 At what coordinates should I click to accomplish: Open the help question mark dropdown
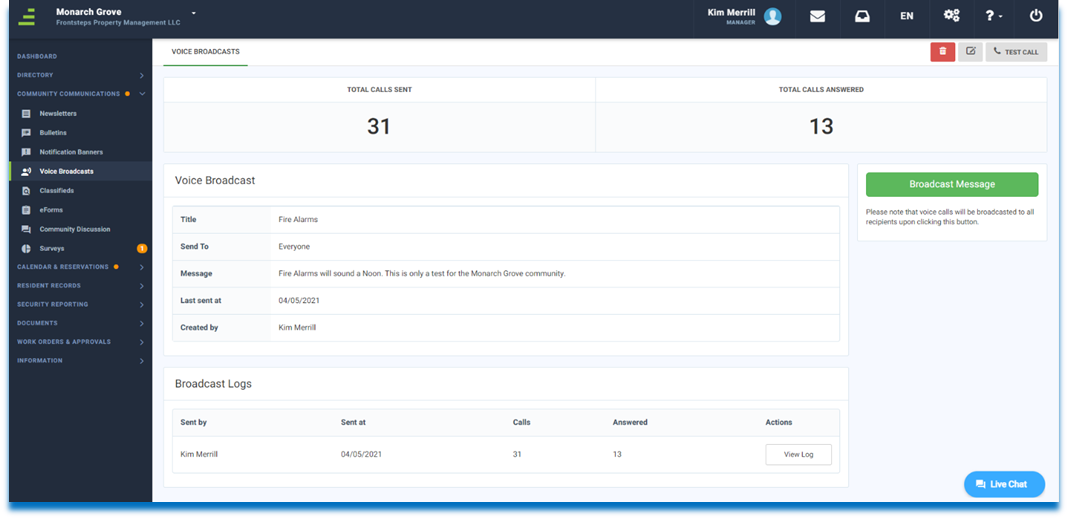click(x=994, y=16)
